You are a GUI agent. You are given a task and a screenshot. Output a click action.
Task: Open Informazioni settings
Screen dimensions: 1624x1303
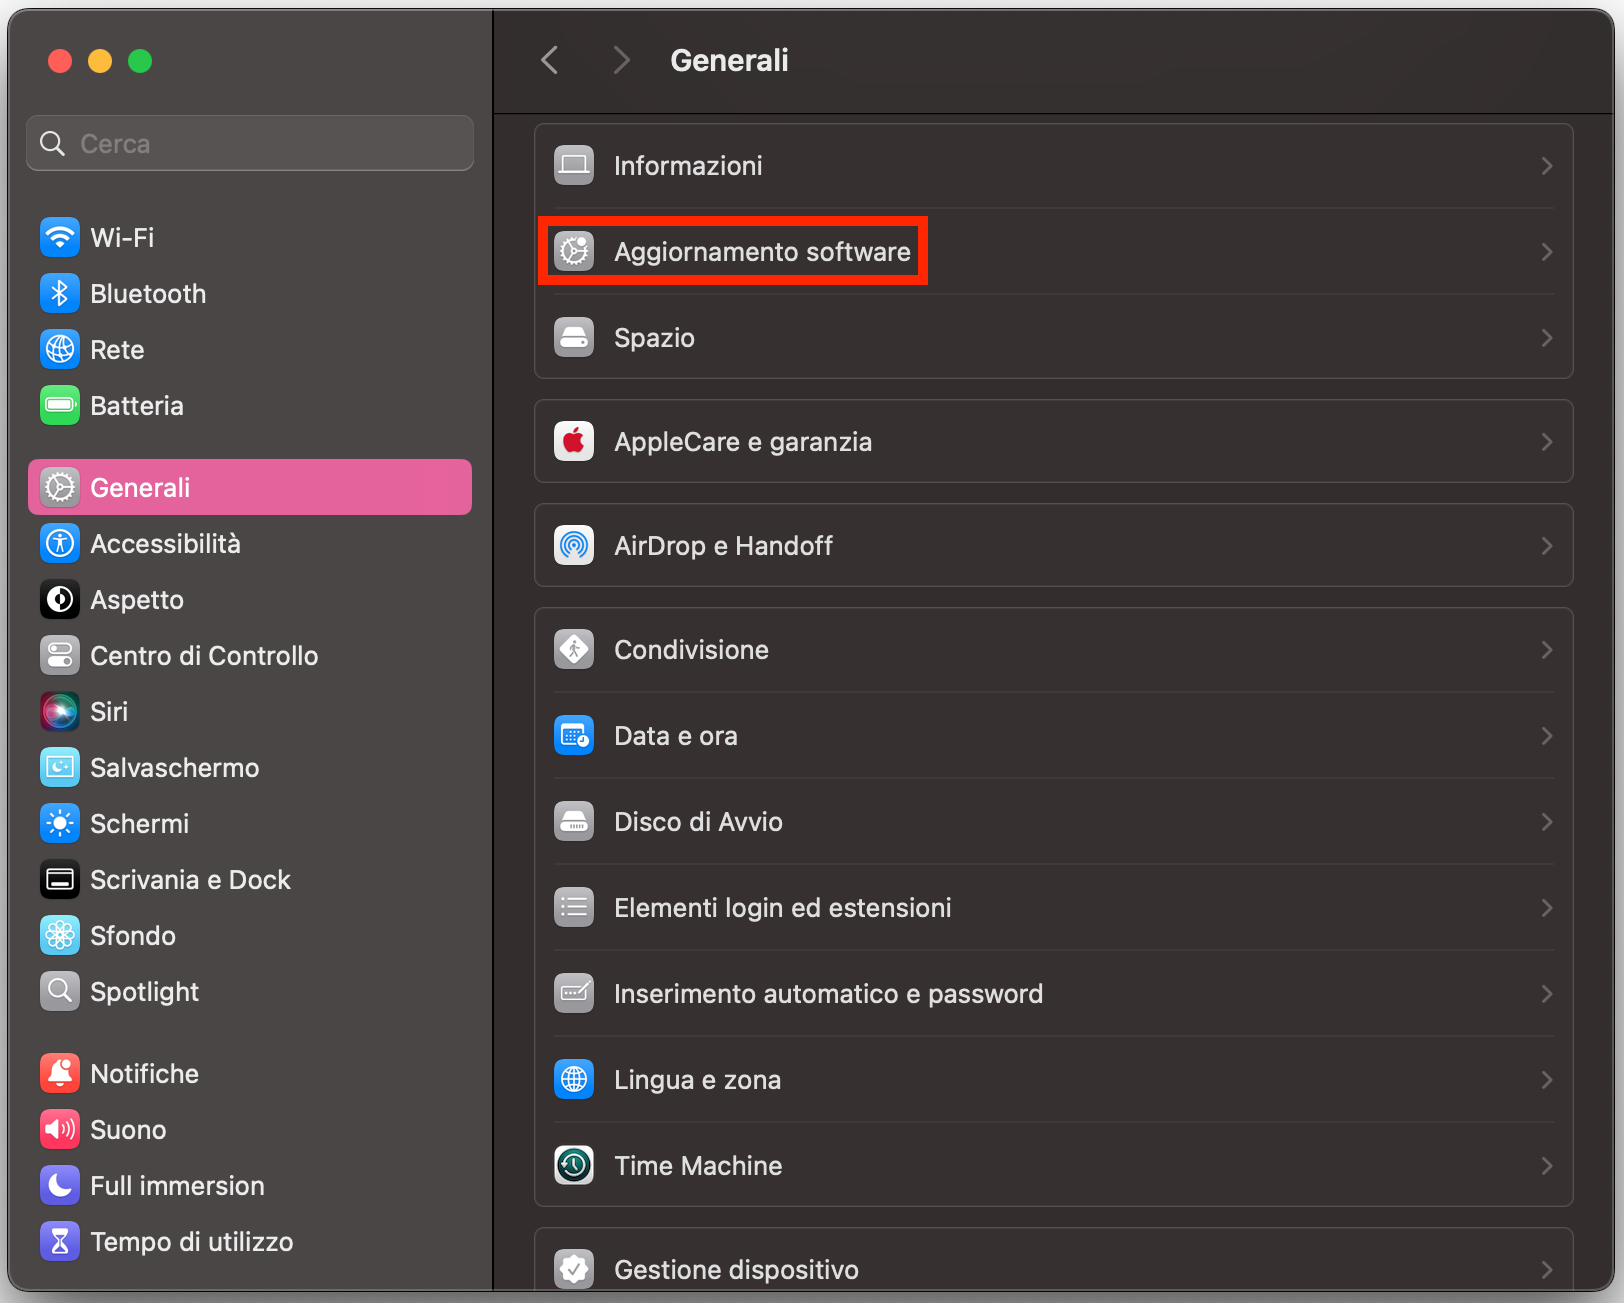688,165
